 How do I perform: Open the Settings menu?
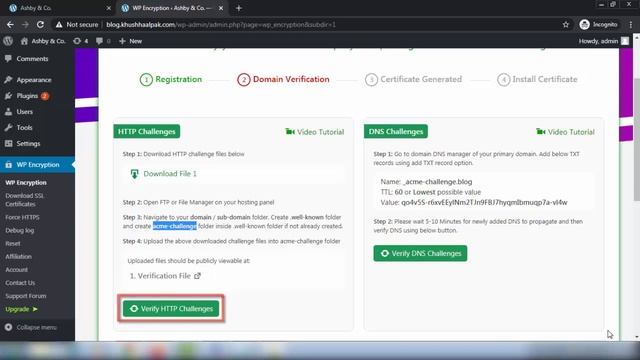pyautogui.click(x=28, y=143)
